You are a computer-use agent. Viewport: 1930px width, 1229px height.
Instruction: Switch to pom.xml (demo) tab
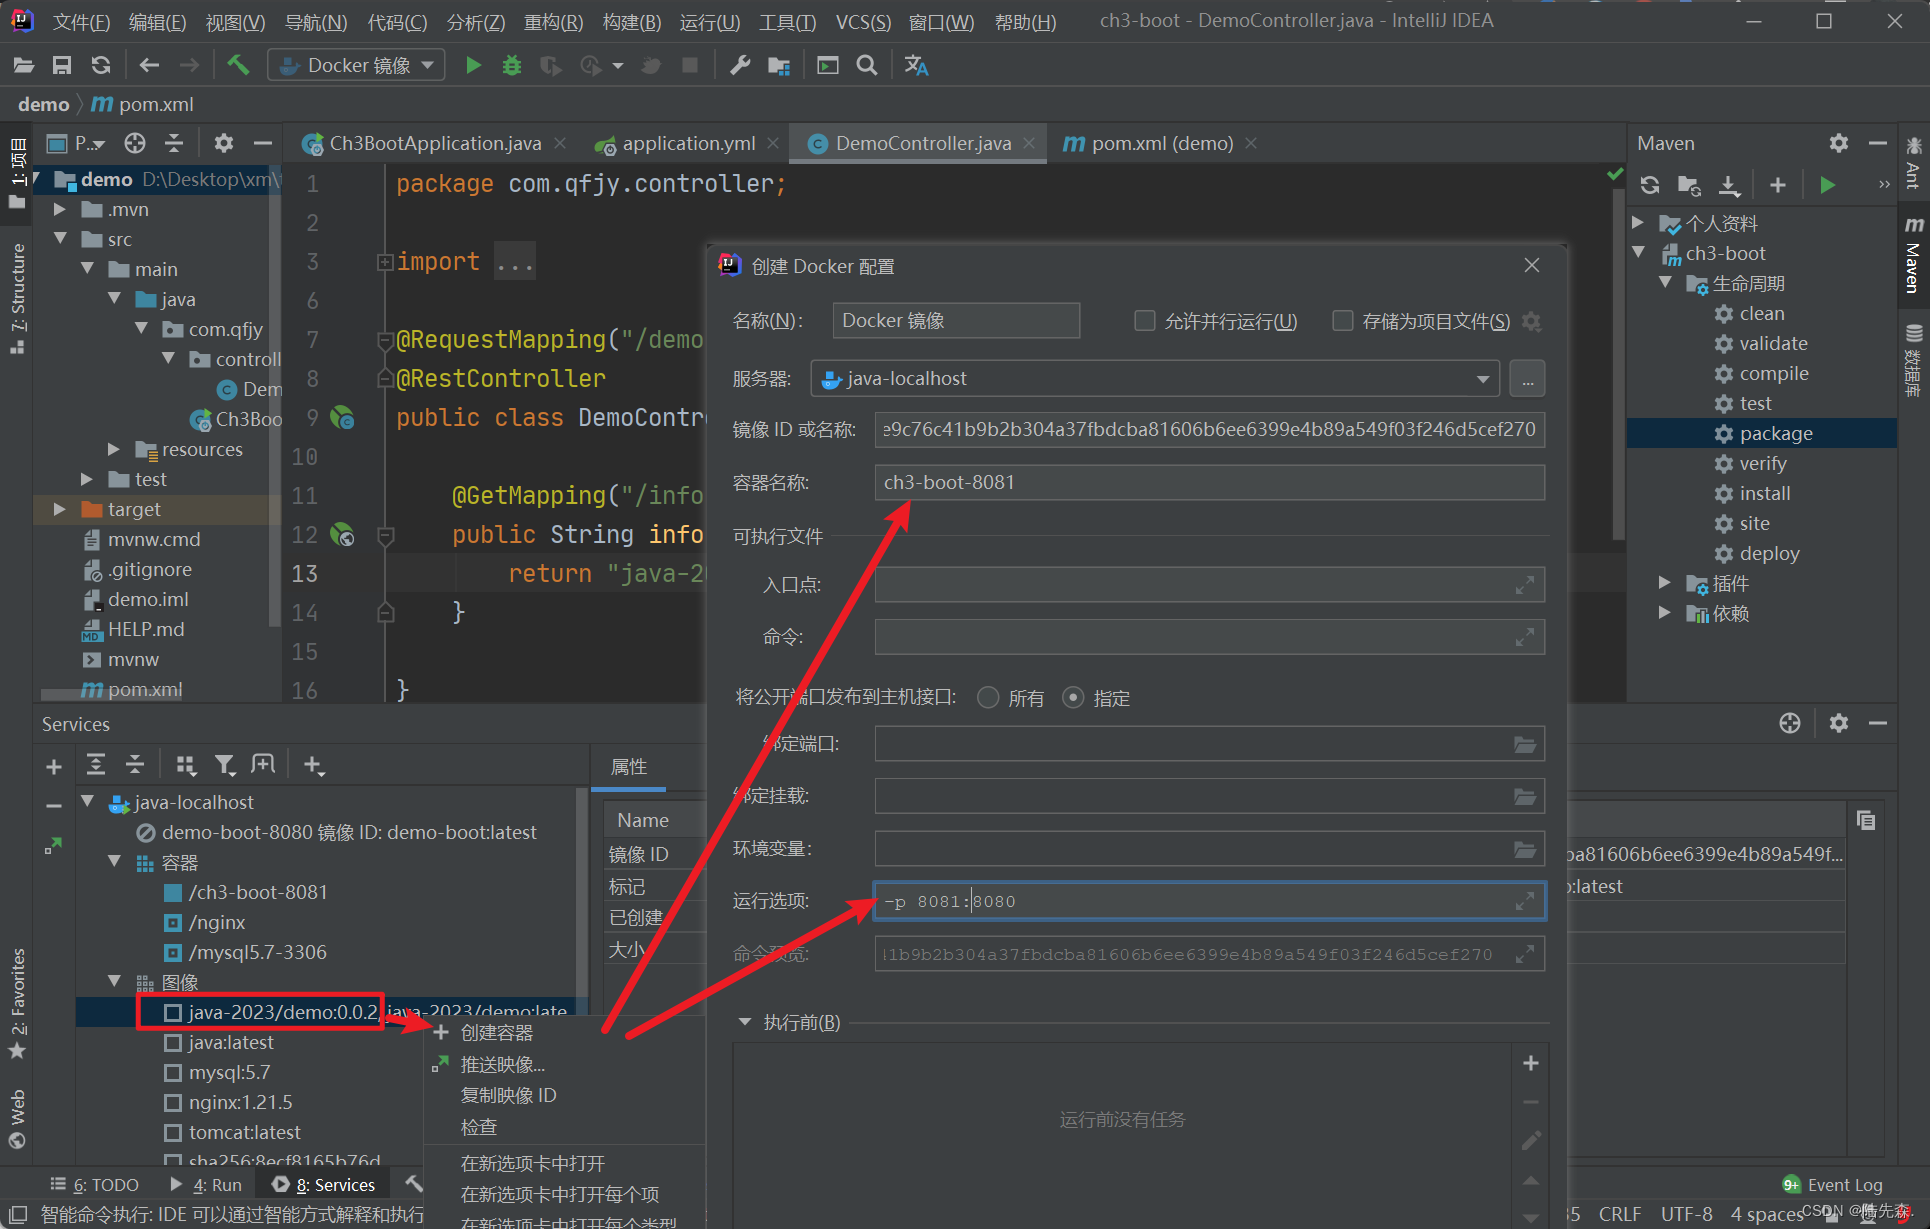pos(1161,143)
